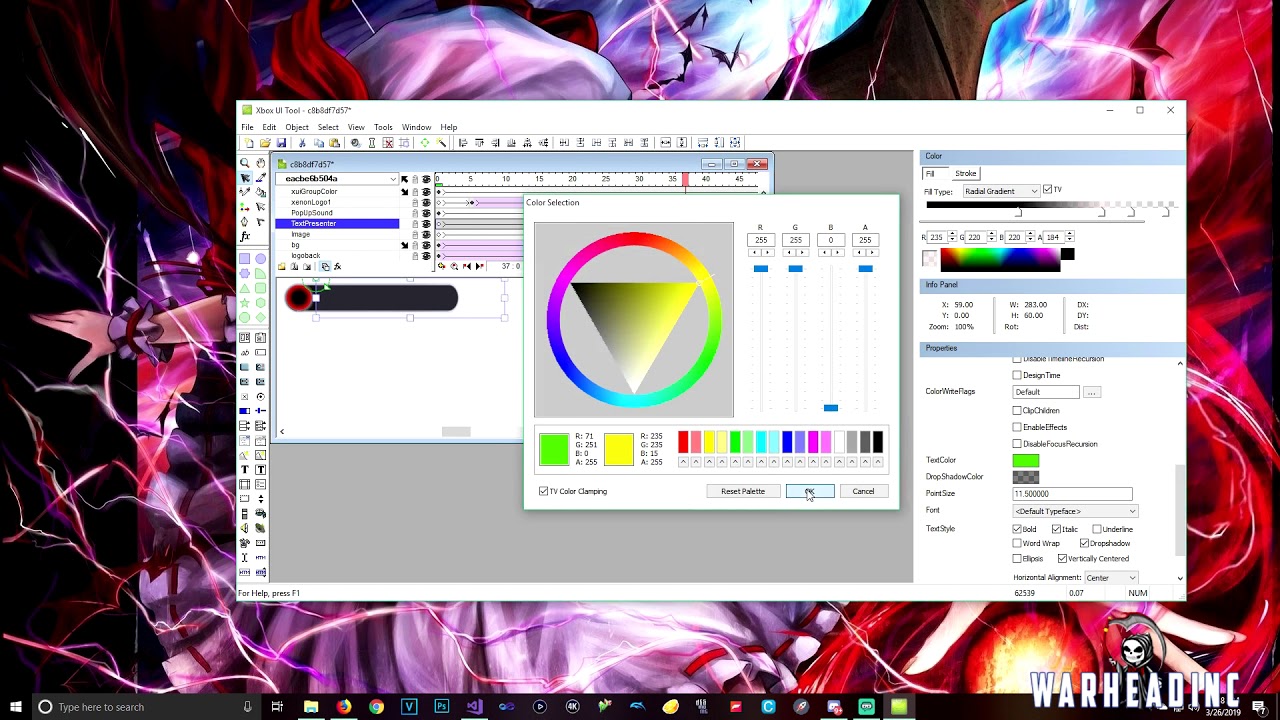Toggle visibility eye of xenonLogo1 layer
The width and height of the screenshot is (1280, 720).
click(x=426, y=202)
